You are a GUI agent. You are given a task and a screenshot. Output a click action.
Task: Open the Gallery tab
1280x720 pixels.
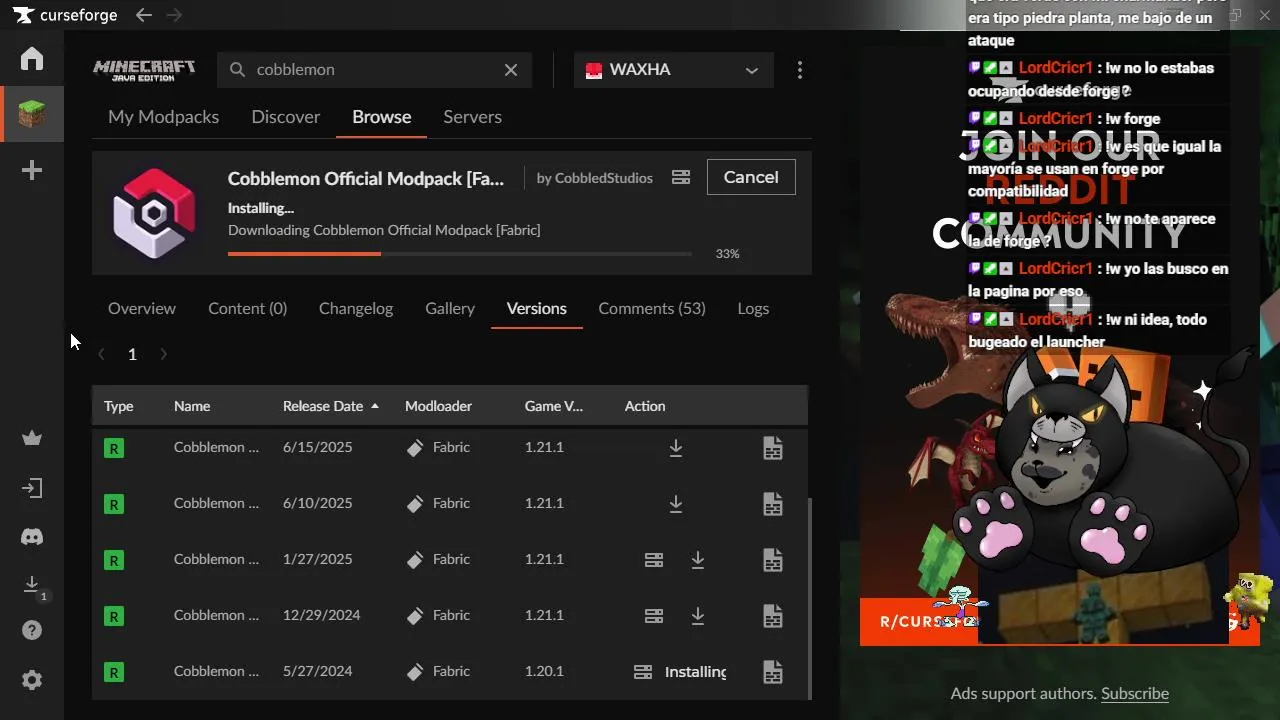[450, 308]
